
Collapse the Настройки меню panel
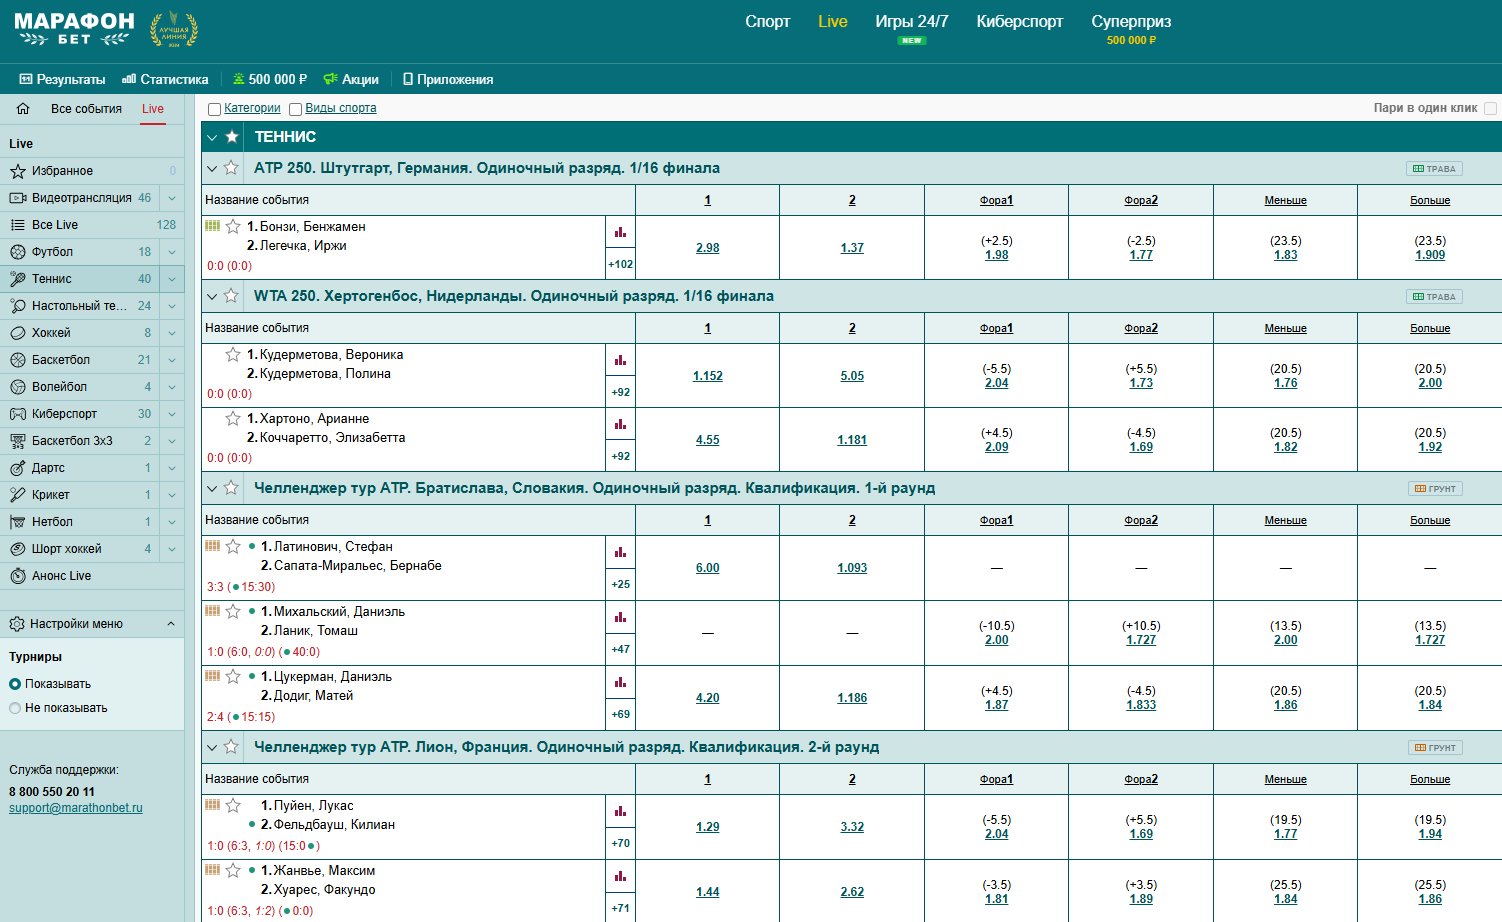tap(170, 624)
